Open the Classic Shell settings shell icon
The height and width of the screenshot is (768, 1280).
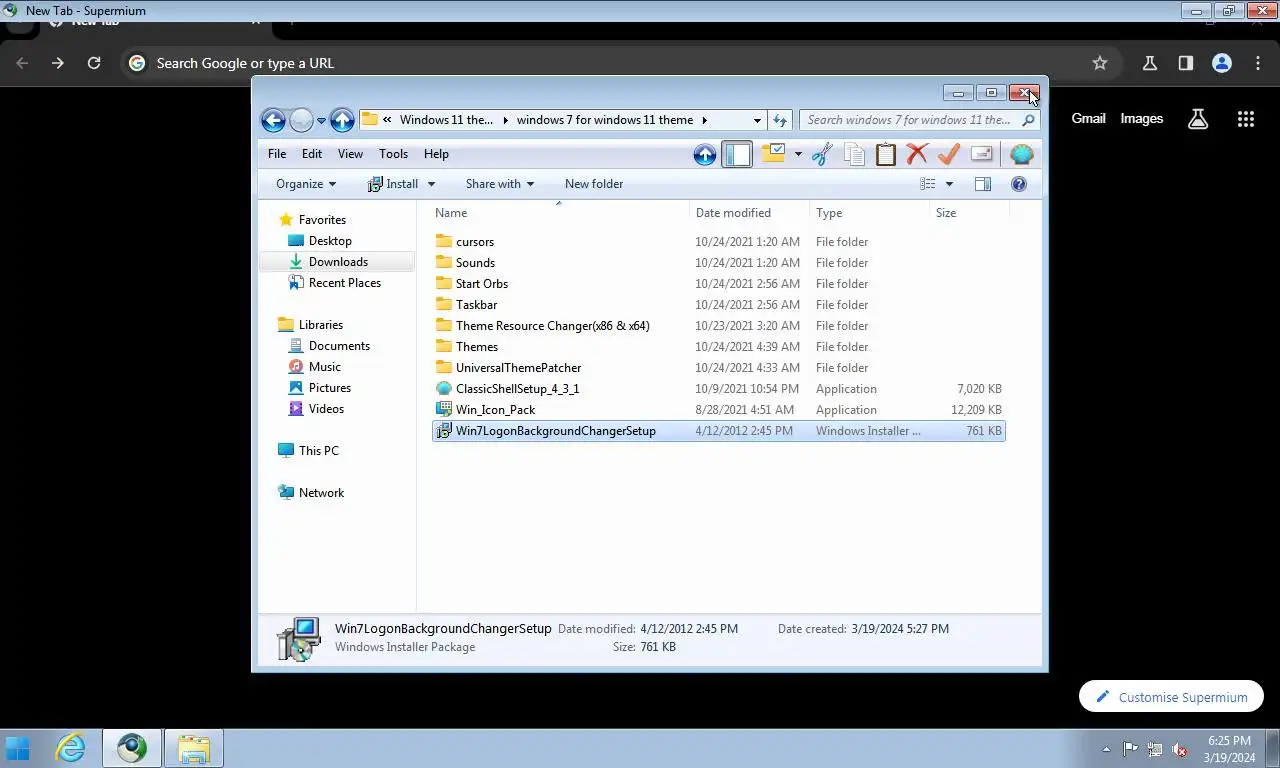coord(1021,154)
